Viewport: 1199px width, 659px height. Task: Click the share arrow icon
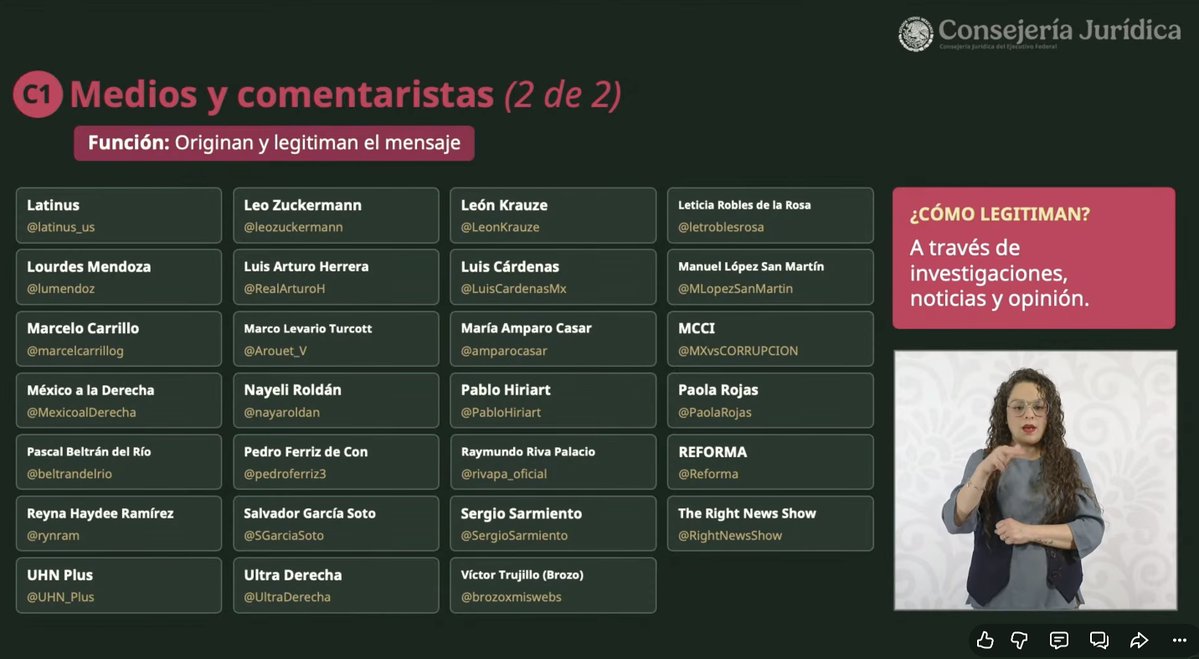click(x=1139, y=640)
